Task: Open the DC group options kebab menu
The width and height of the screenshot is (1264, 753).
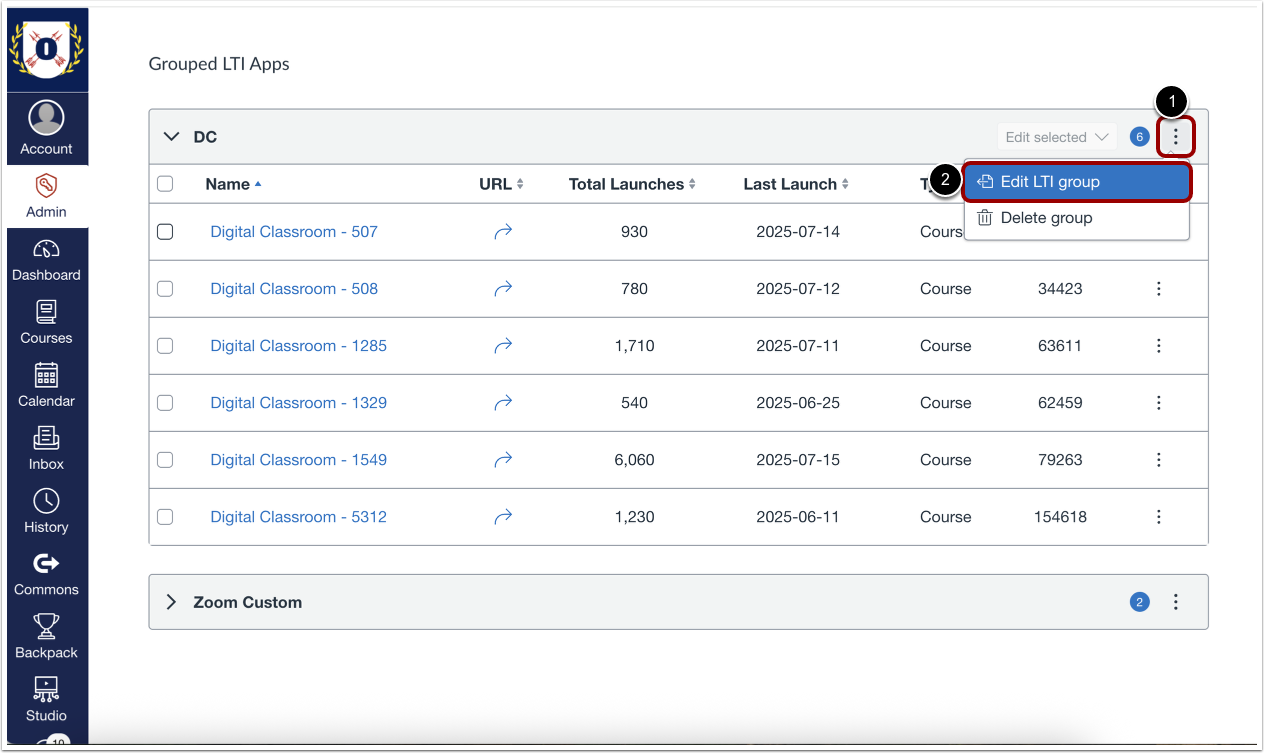Action: click(1176, 137)
